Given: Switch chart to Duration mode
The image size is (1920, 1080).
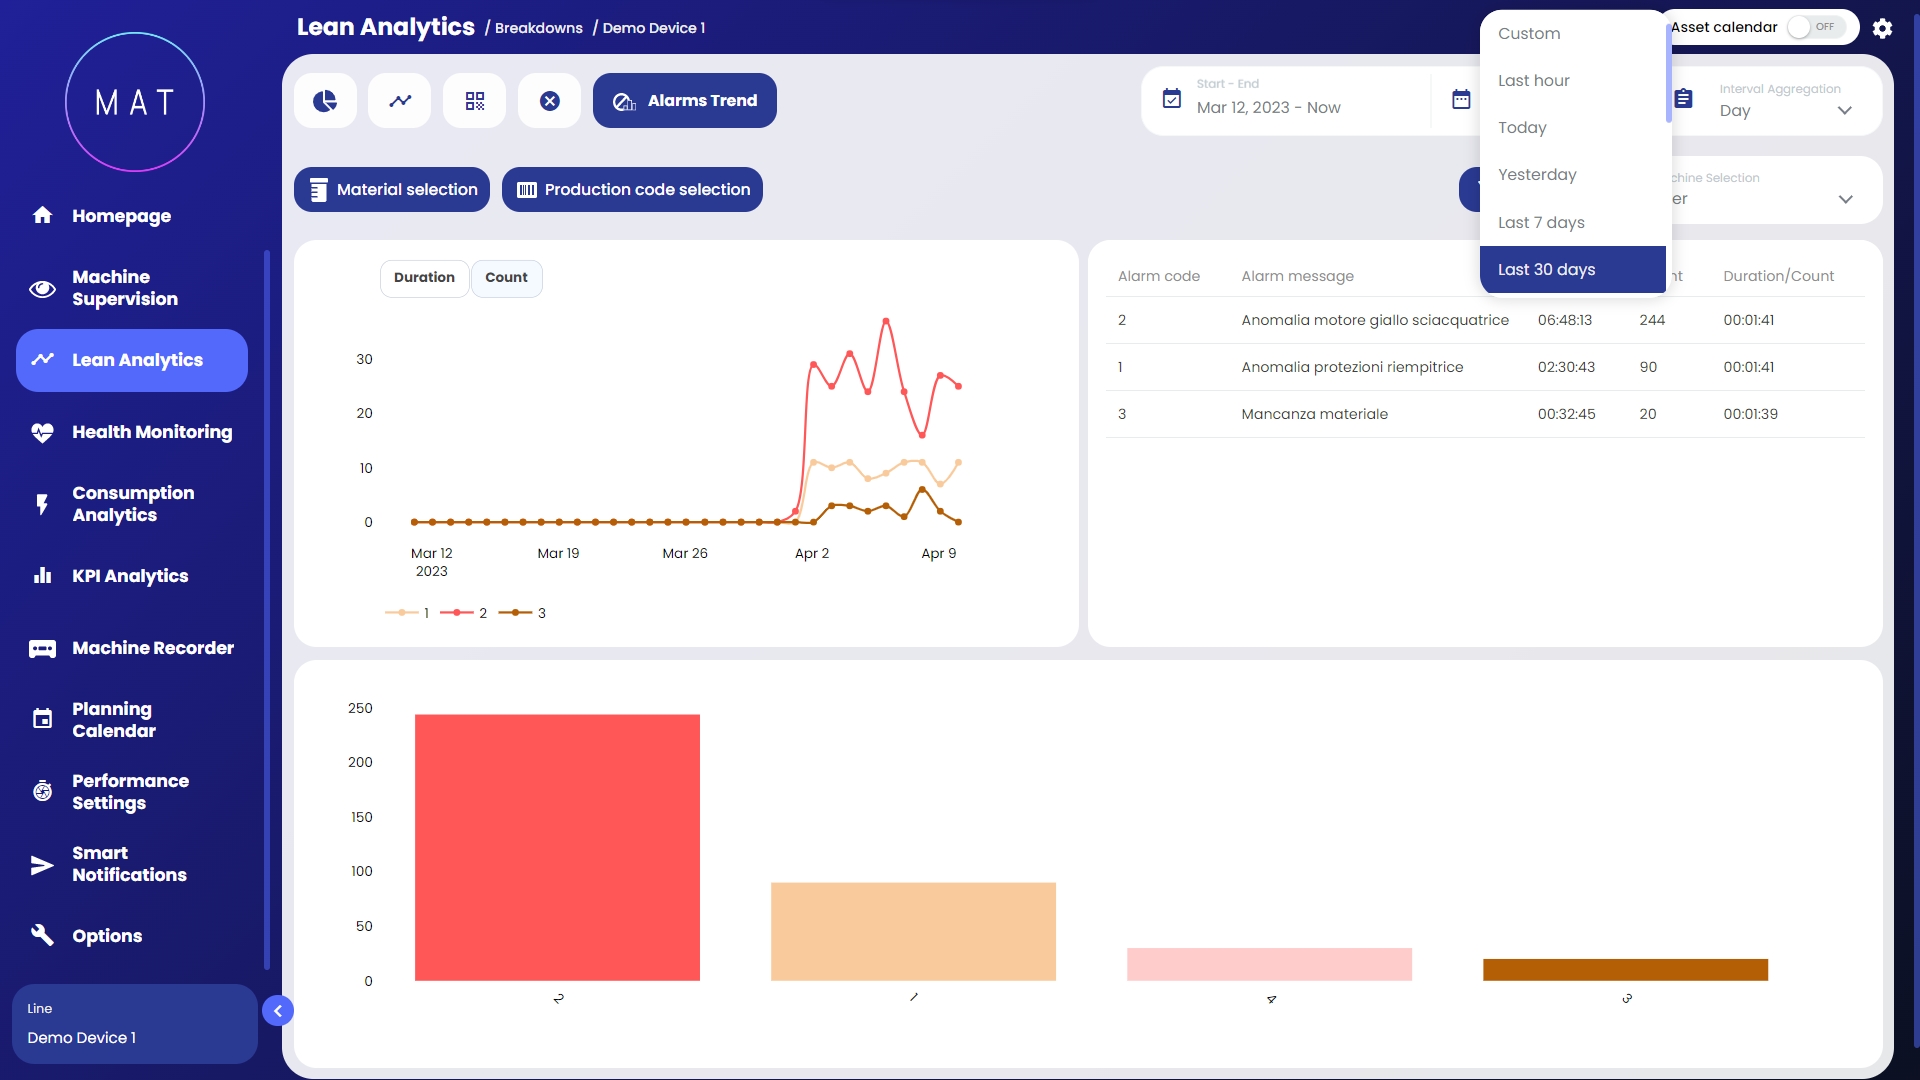Looking at the screenshot, I should click(424, 278).
